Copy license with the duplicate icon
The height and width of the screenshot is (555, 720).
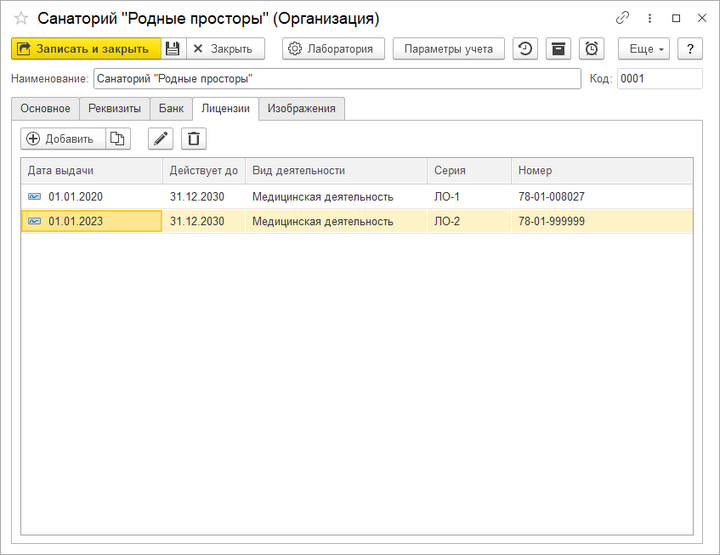point(118,139)
